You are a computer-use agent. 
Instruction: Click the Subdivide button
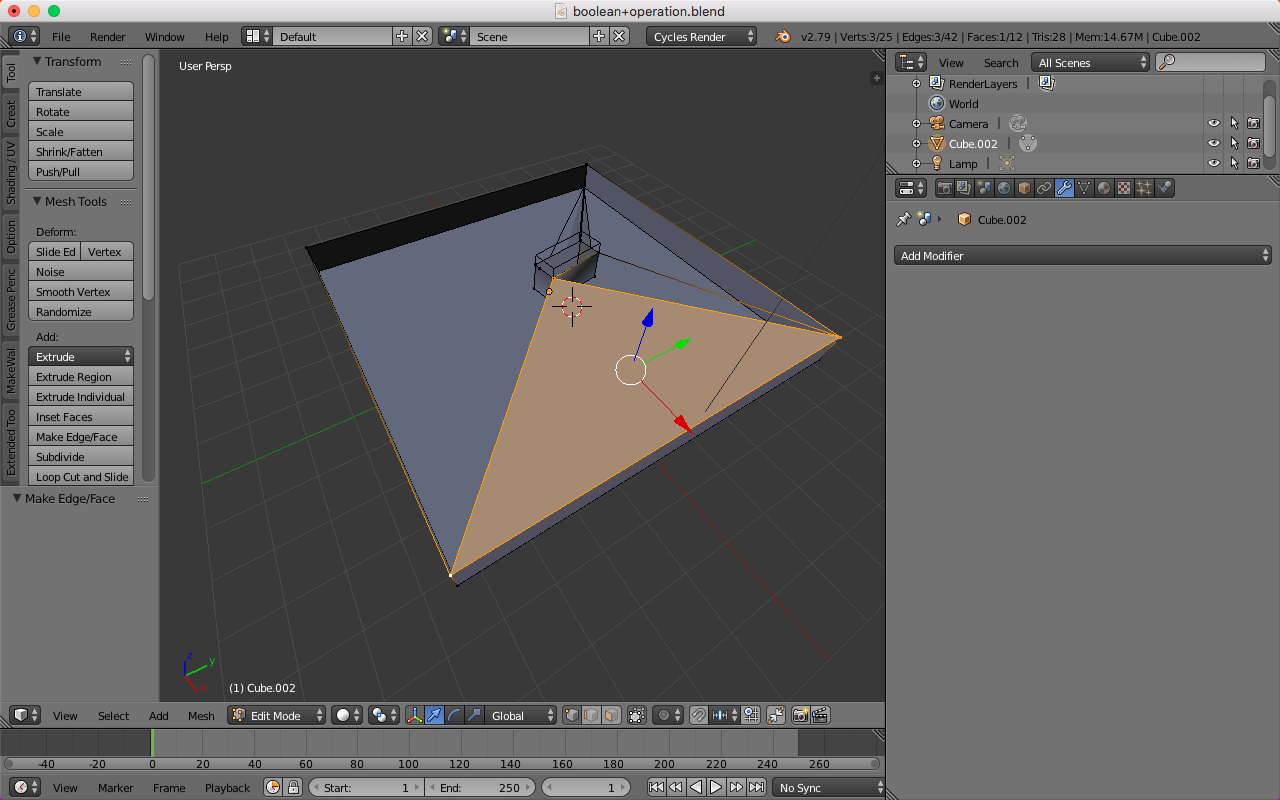pos(81,456)
